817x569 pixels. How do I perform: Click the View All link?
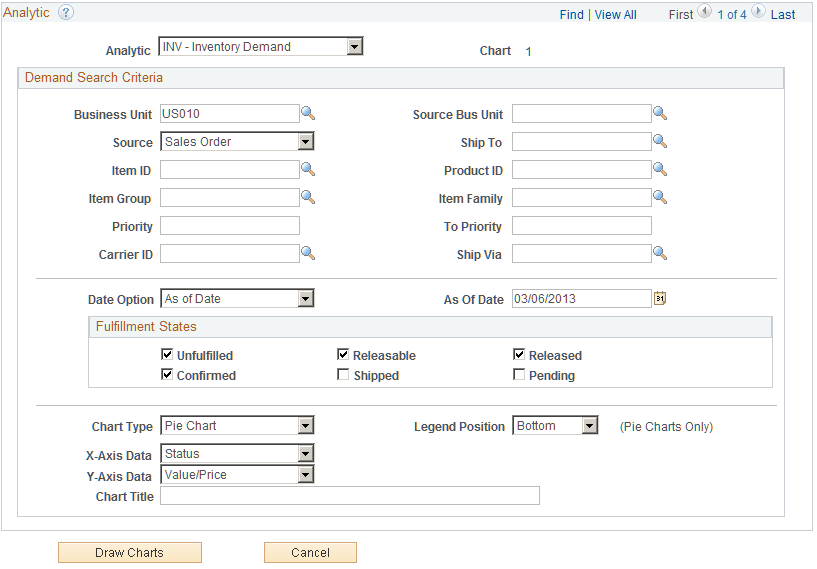(615, 15)
